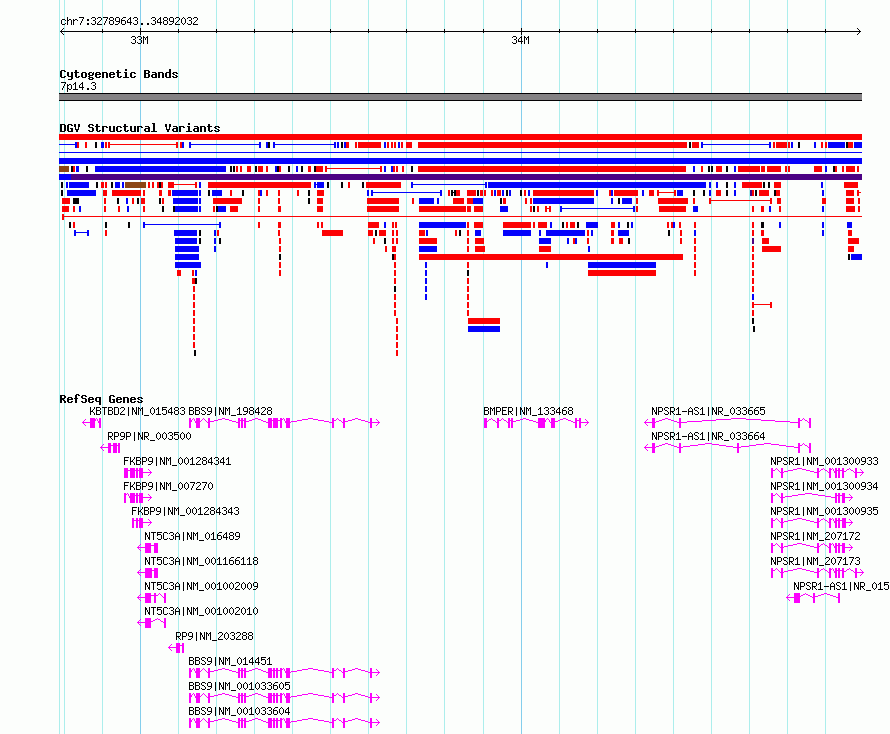Image resolution: width=890 pixels, height=734 pixels.
Task: Open NPSR1-AS1|NR_033665 transcript label
Action: pyautogui.click(x=708, y=411)
